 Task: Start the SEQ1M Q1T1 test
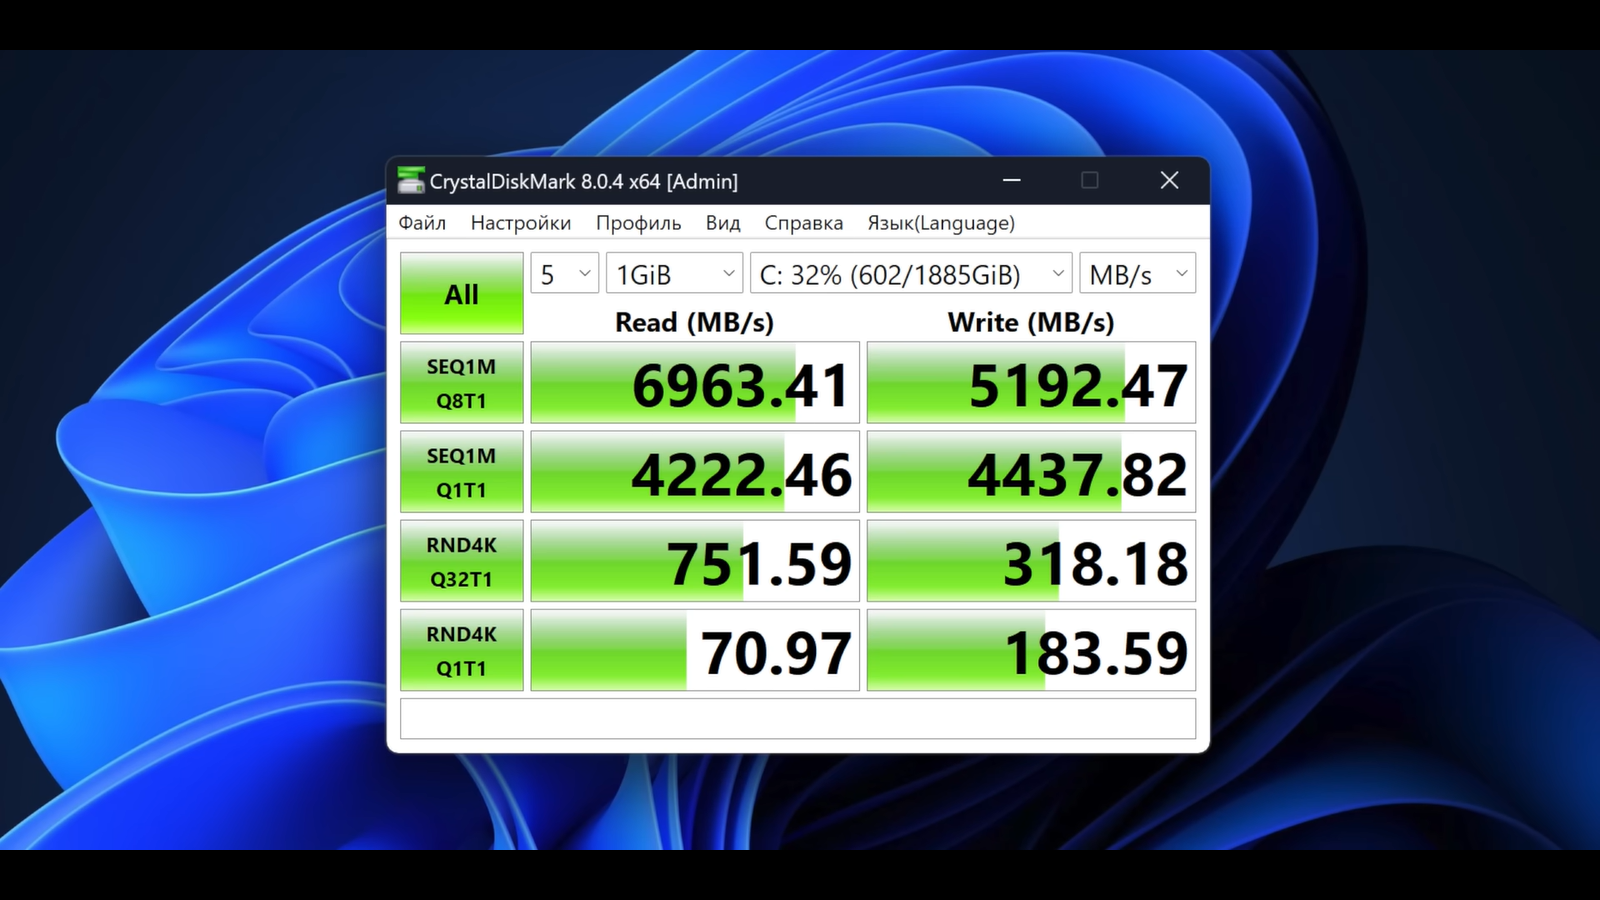(x=461, y=472)
